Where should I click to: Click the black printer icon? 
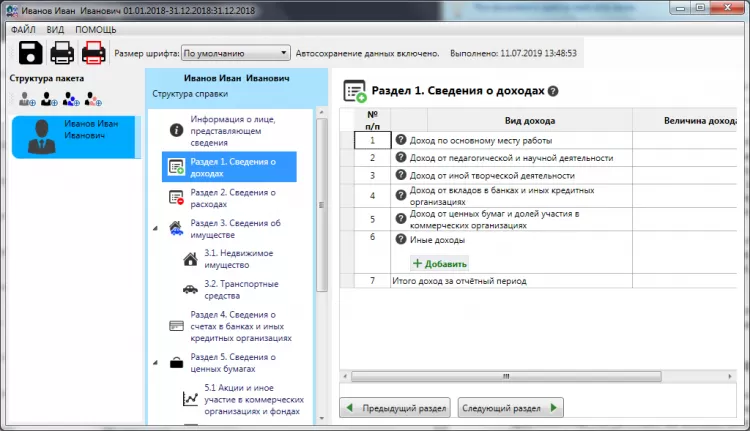62,53
